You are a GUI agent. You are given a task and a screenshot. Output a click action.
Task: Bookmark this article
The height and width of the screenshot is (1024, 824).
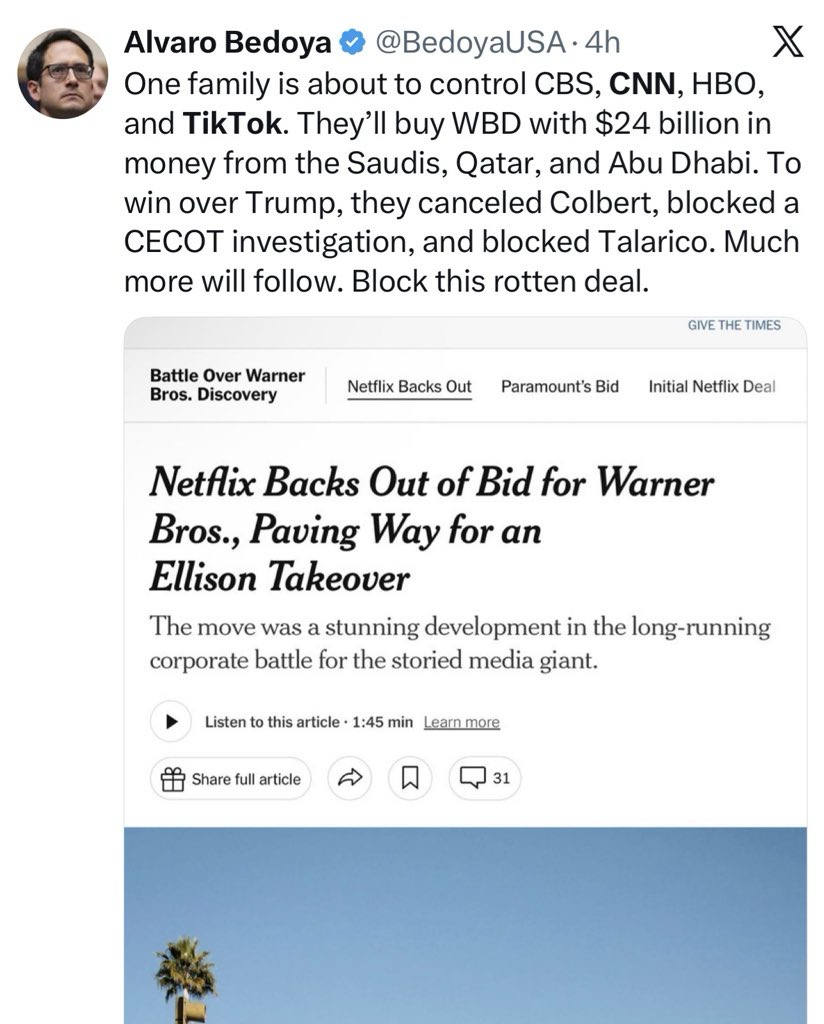[409, 779]
